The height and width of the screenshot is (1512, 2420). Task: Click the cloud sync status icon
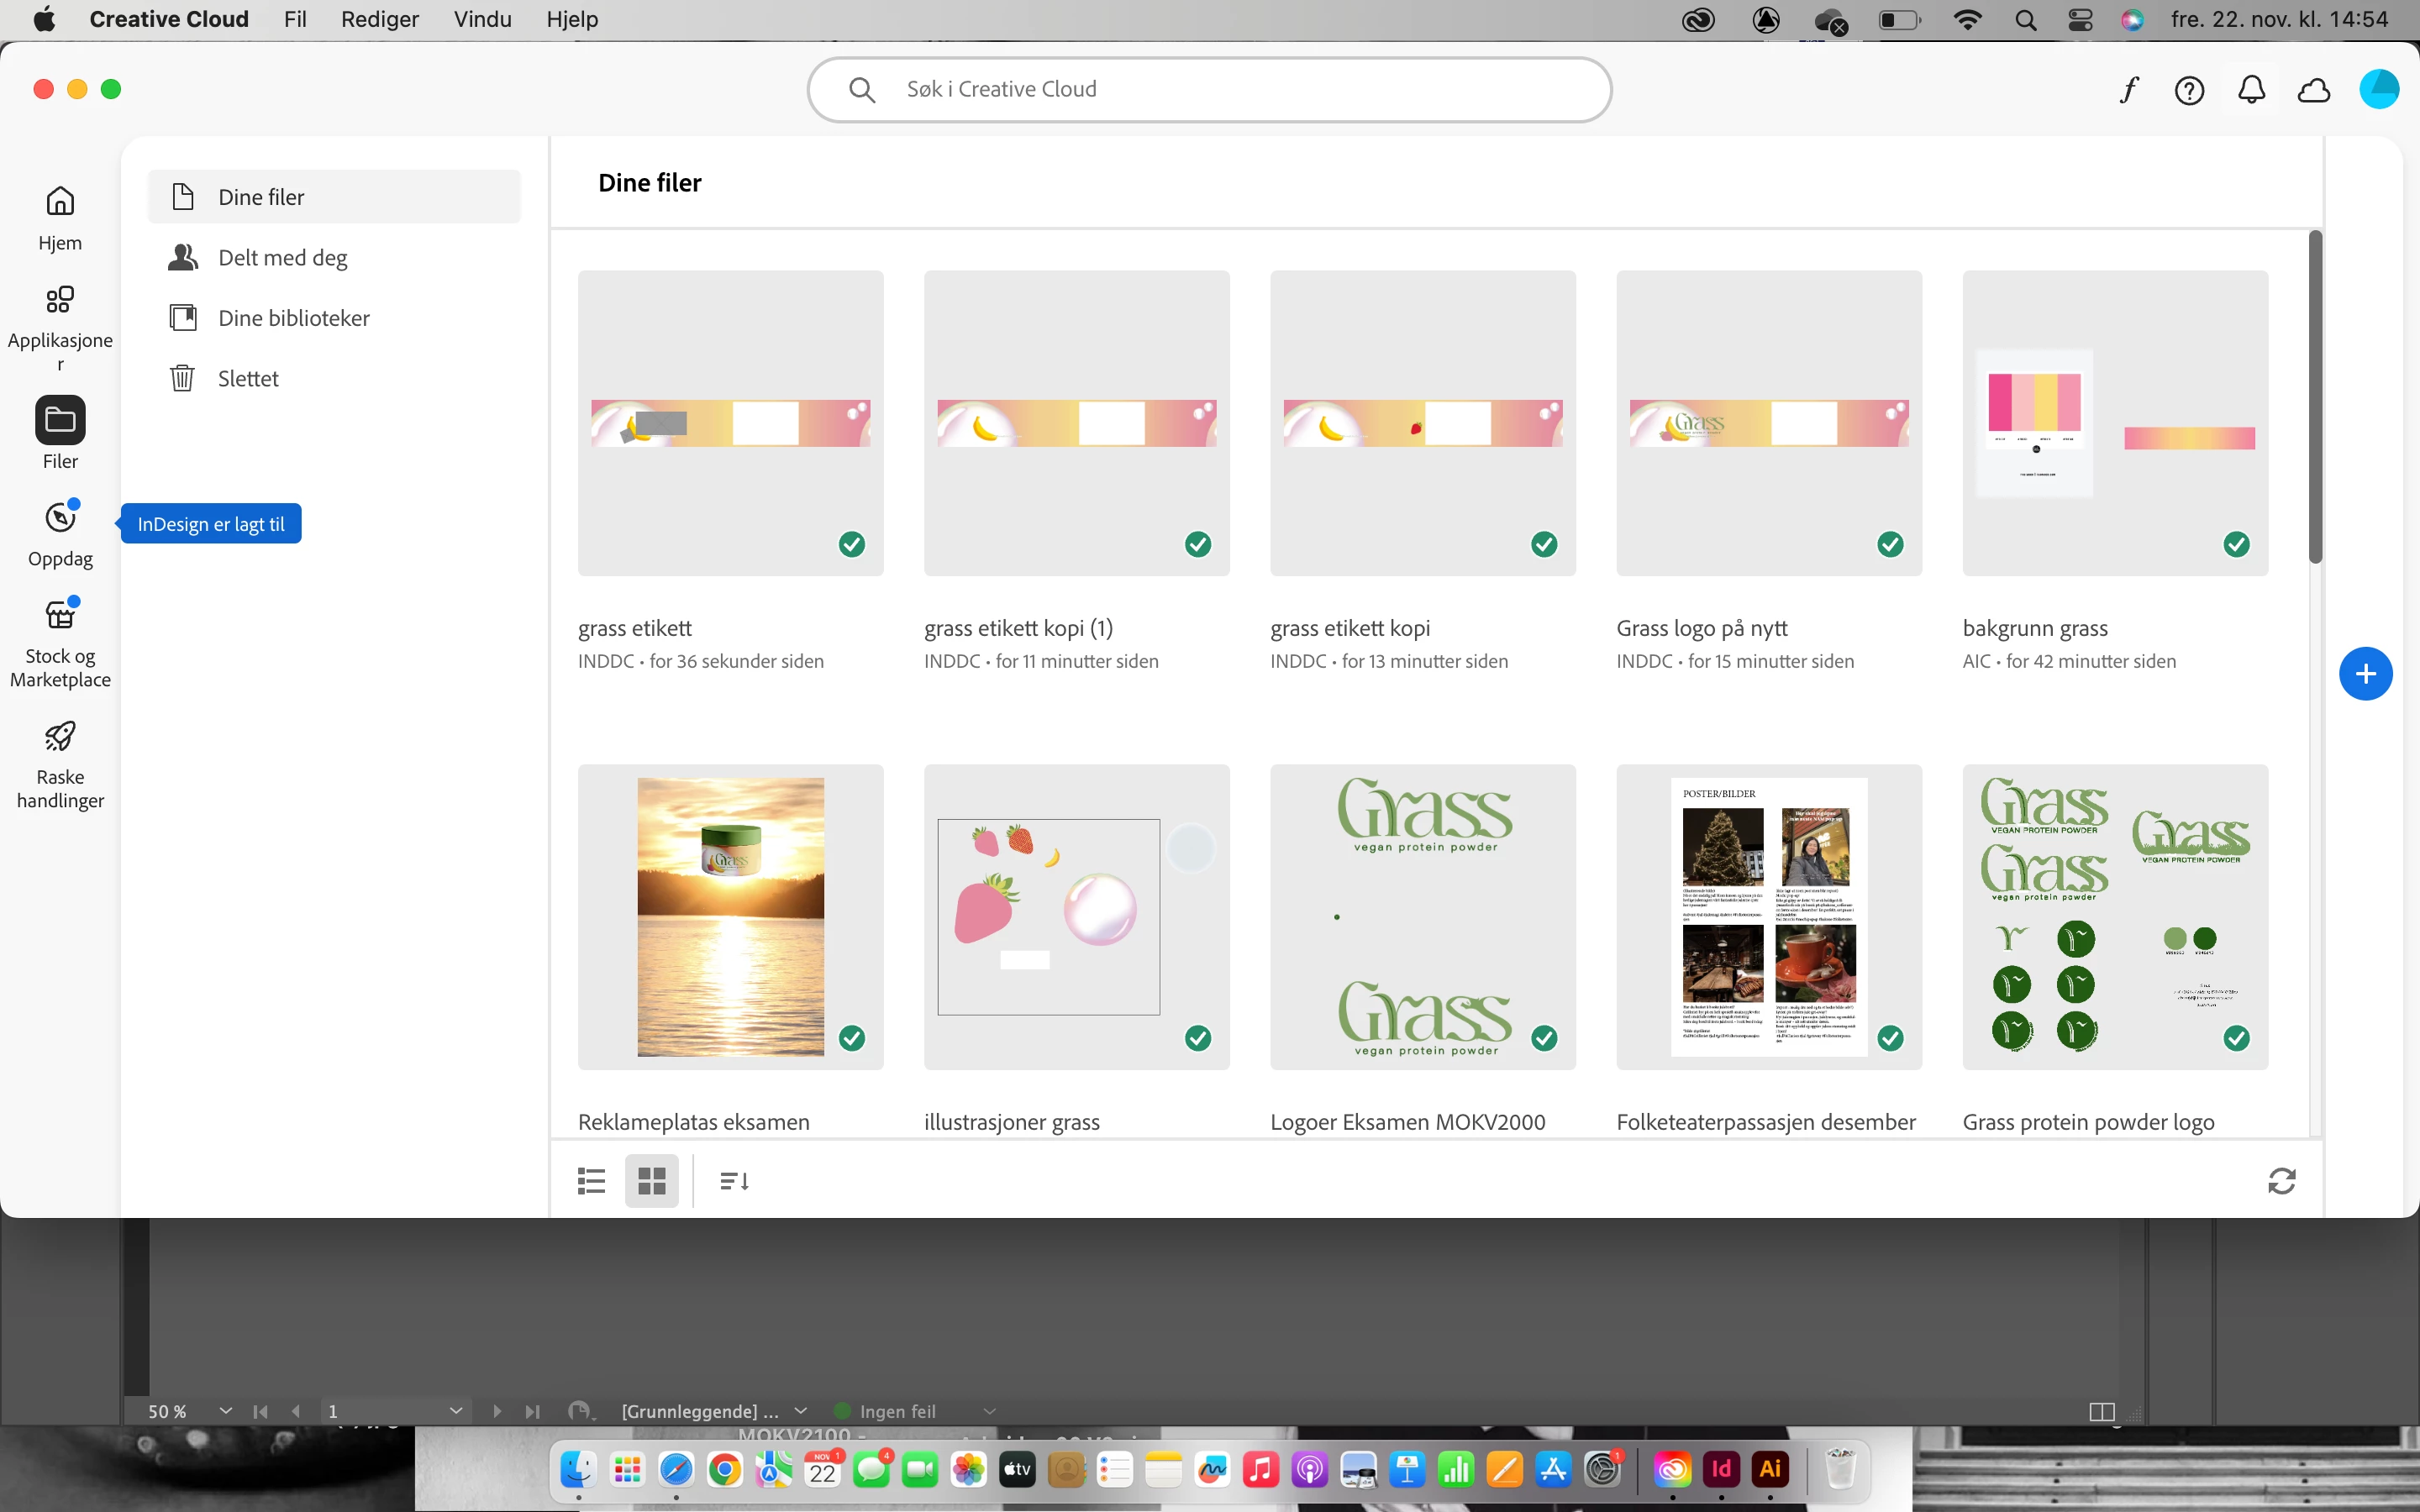point(2314,91)
